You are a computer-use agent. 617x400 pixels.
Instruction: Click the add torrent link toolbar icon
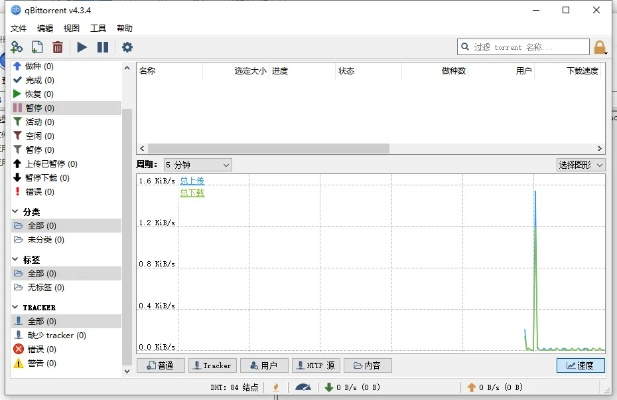coord(17,47)
